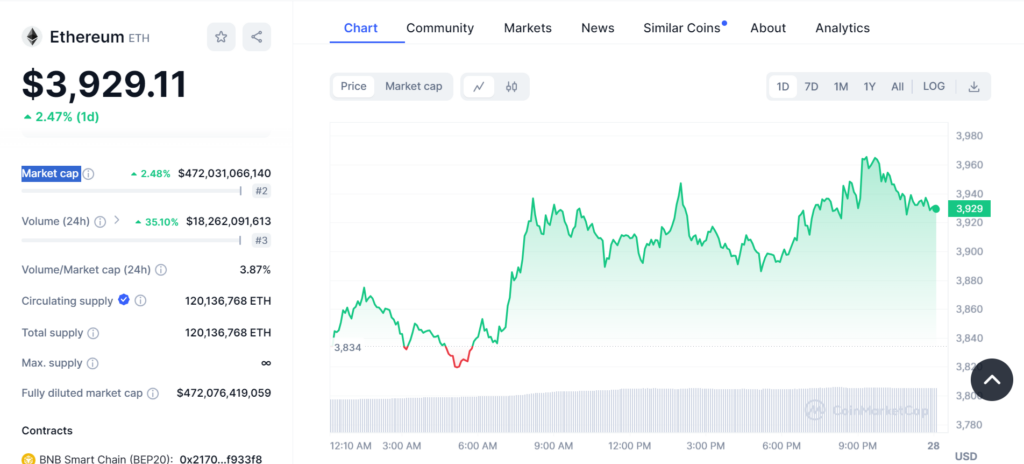1024x464 pixels.
Task: Open the News tab
Action: coord(598,28)
